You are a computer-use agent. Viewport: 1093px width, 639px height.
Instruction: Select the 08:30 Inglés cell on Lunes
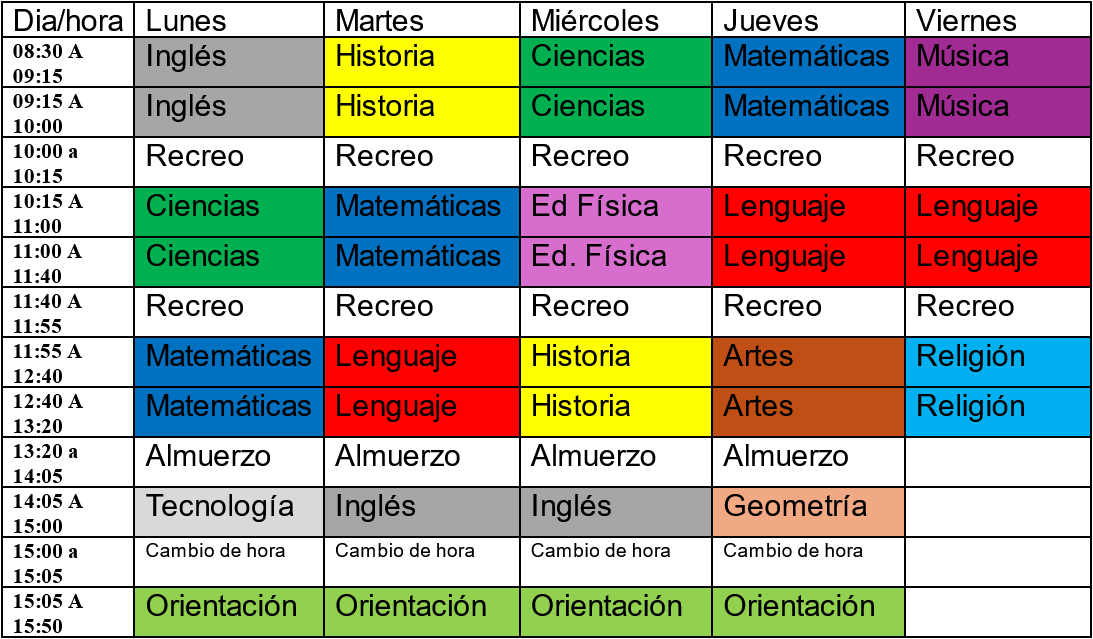[229, 62]
